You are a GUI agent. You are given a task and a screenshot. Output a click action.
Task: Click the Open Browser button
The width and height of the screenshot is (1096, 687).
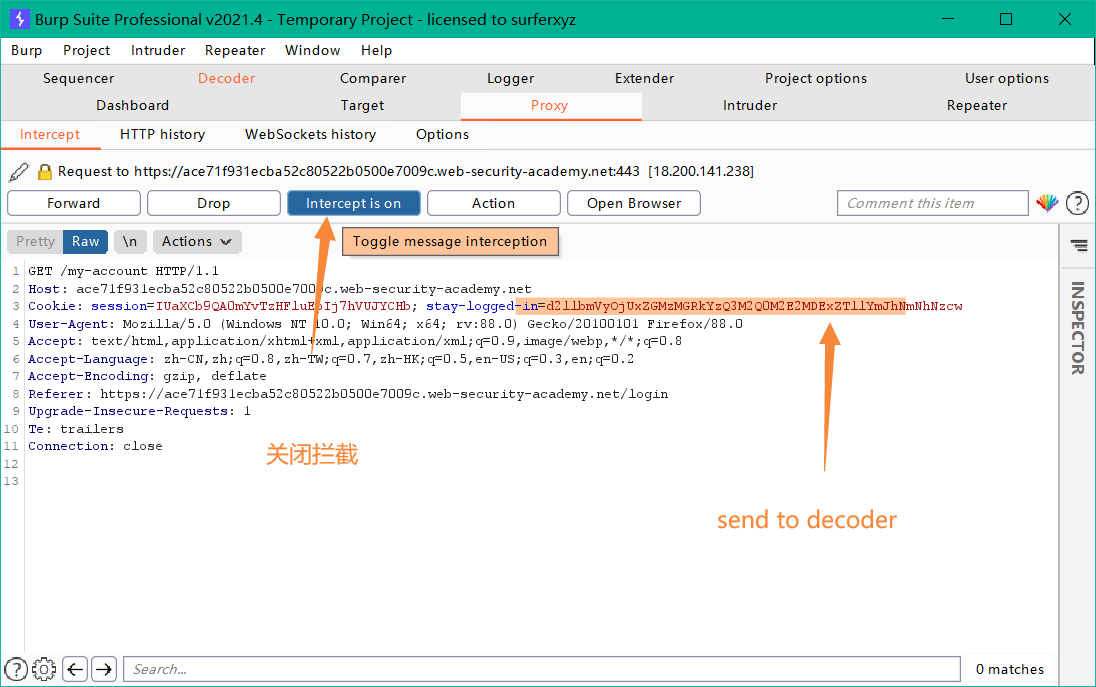(x=634, y=203)
